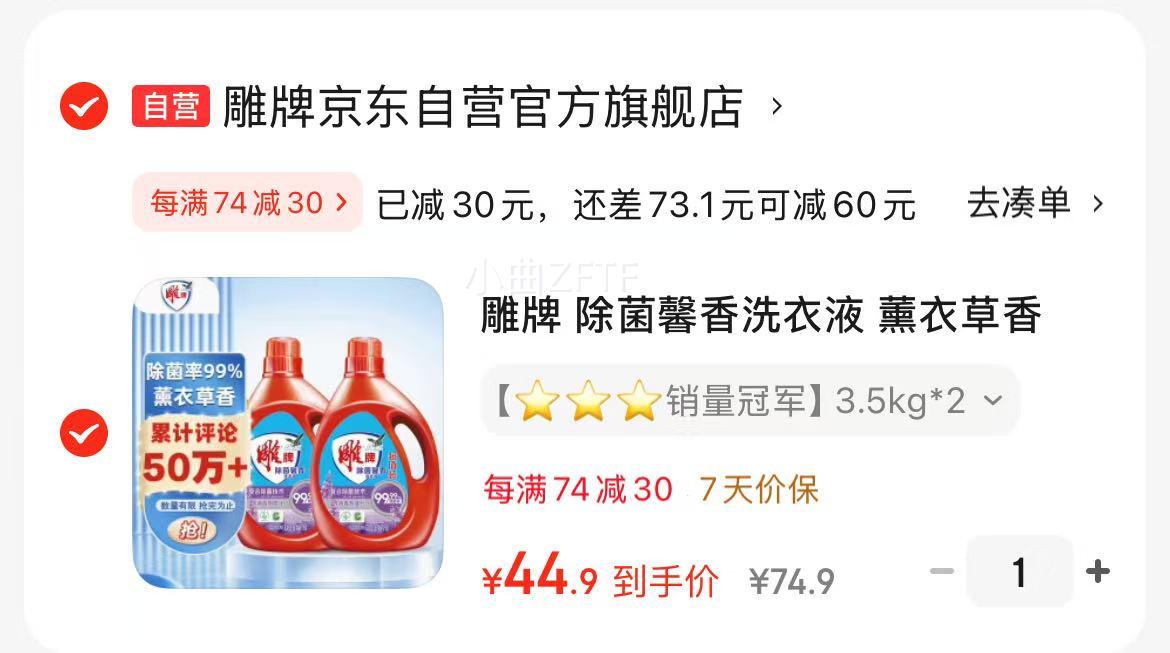Viewport: 1170px width, 653px height.
Task: Click the down chevron in the spec selector
Action: pos(992,401)
